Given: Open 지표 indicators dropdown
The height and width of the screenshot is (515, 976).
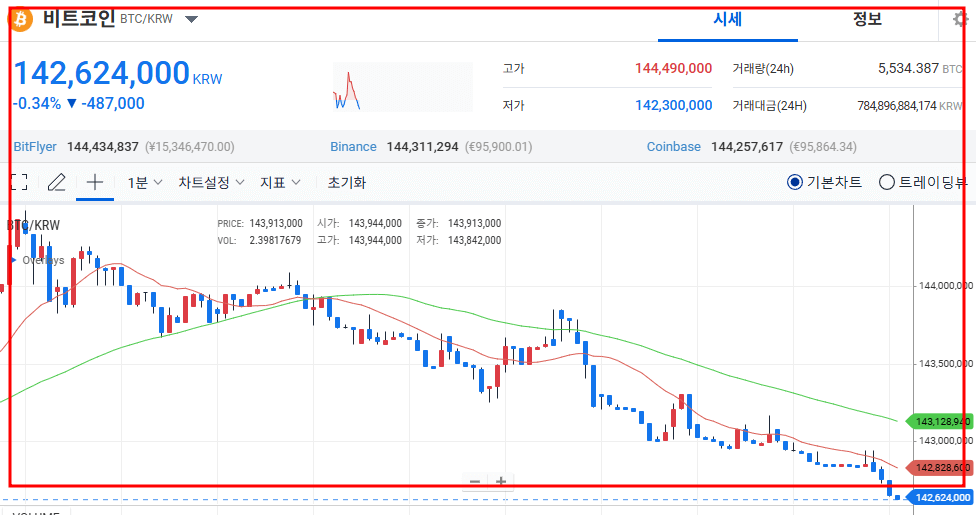Looking at the screenshot, I should pyautogui.click(x=280, y=182).
